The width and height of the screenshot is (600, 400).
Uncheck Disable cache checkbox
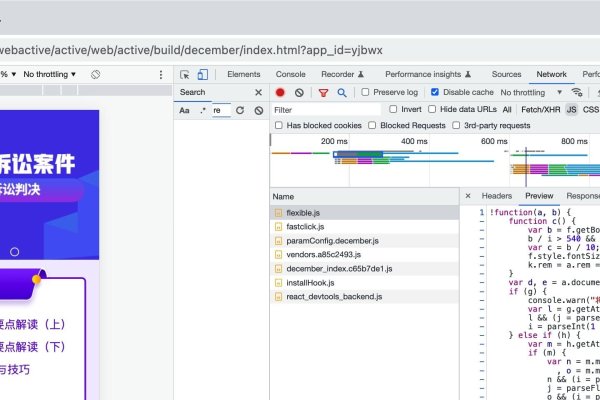pos(433,92)
